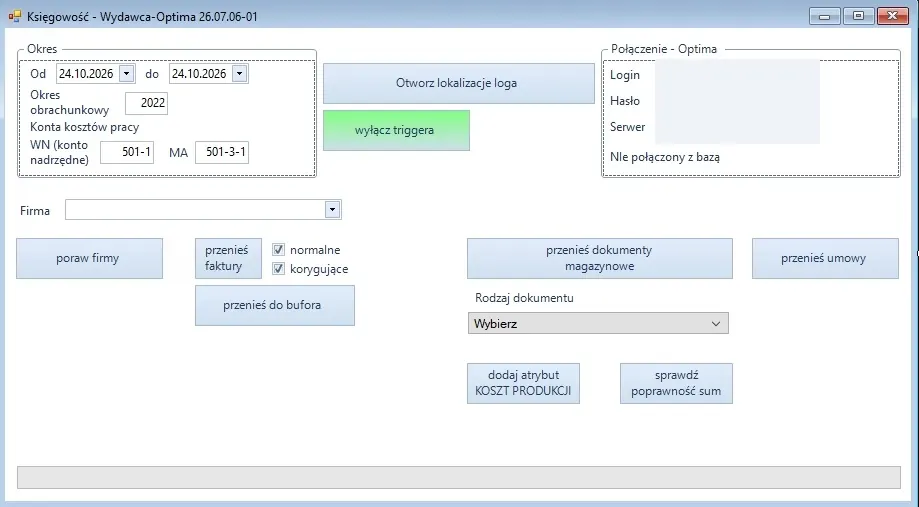The width and height of the screenshot is (919, 507).
Task: Click the progress bar at the bottom
Action: click(x=459, y=478)
